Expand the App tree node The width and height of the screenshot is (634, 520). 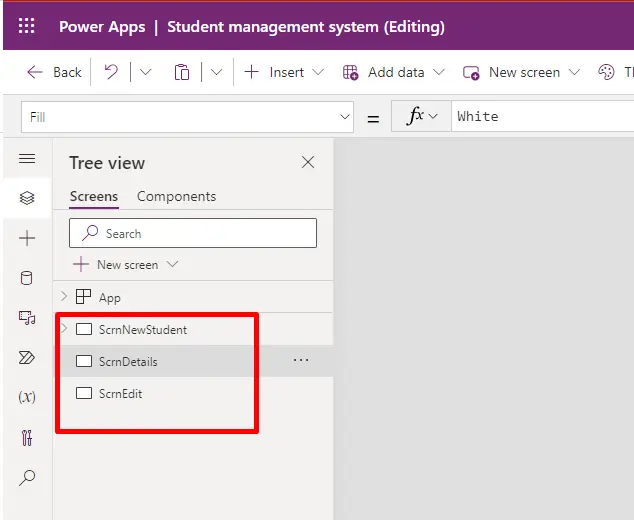64,297
